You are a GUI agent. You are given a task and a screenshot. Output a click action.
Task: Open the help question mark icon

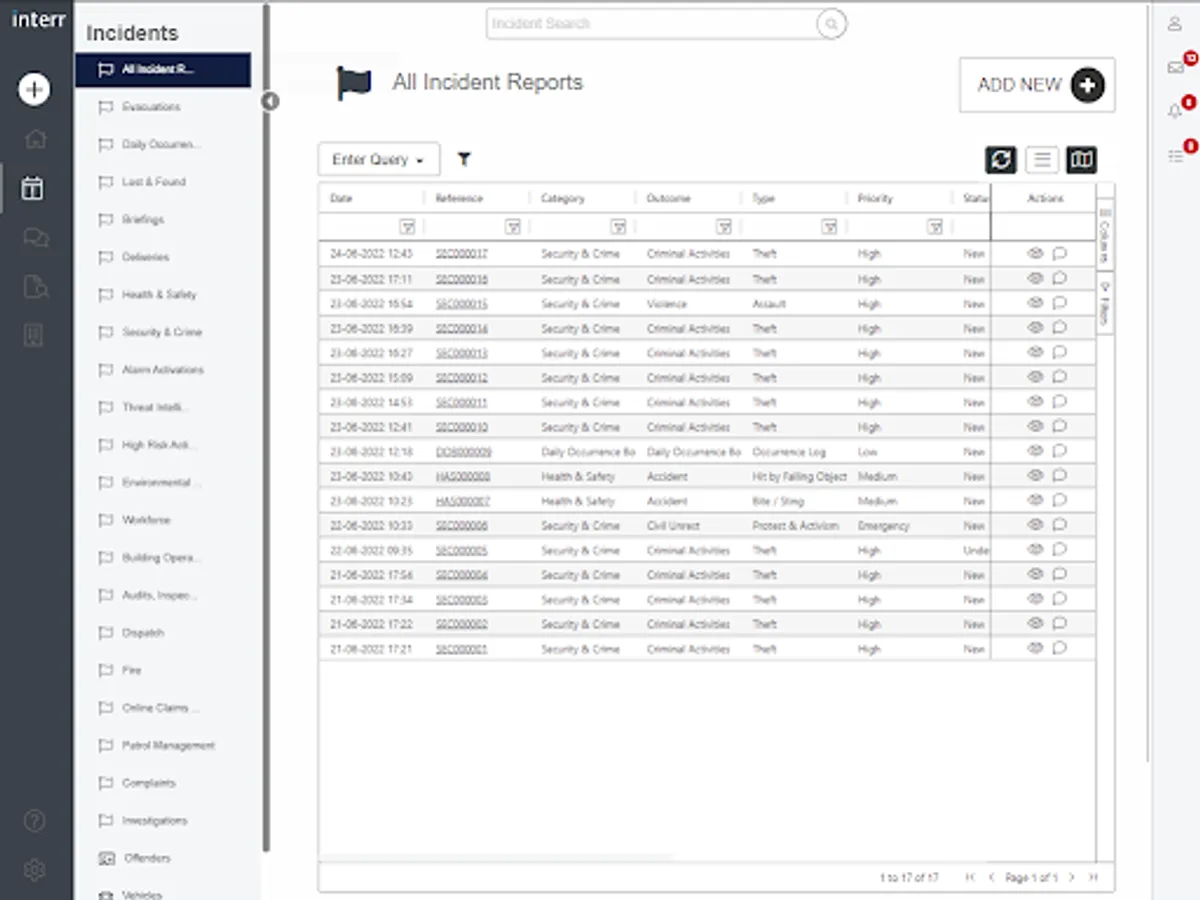(x=34, y=821)
